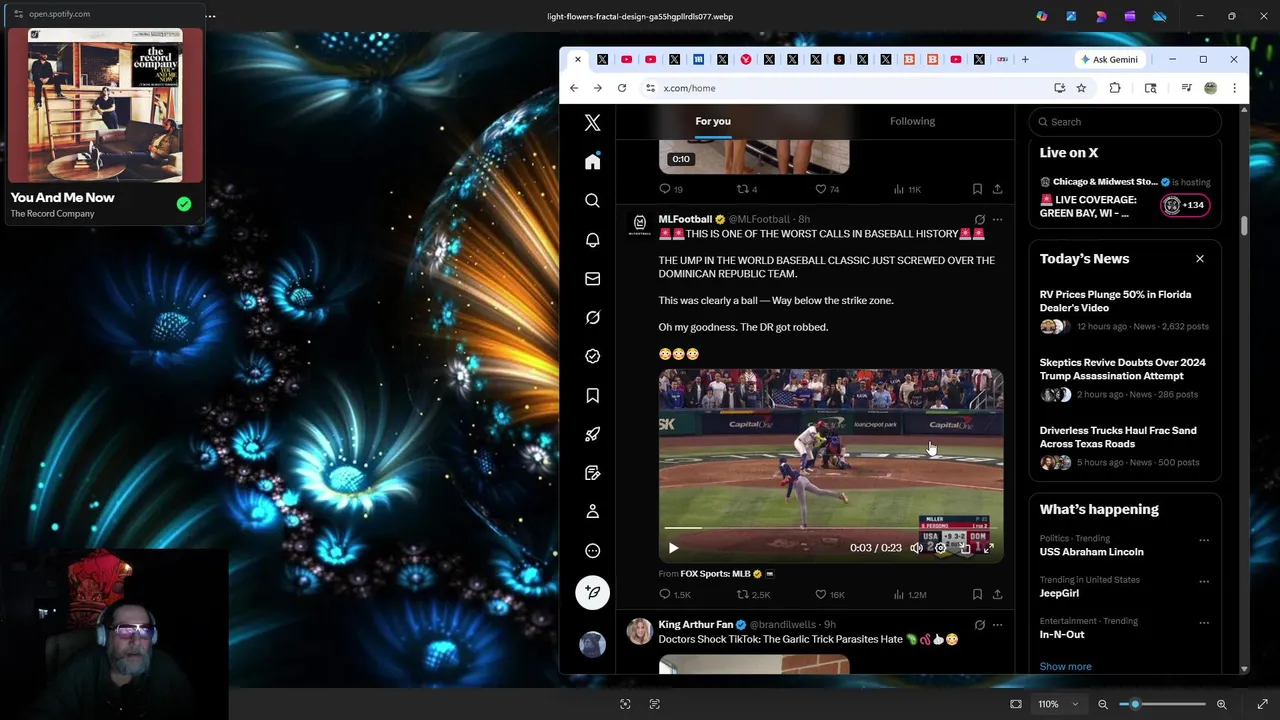Screen dimensions: 1280x720
Task: Open Chrome extensions puzzle icon
Action: [1115, 88]
